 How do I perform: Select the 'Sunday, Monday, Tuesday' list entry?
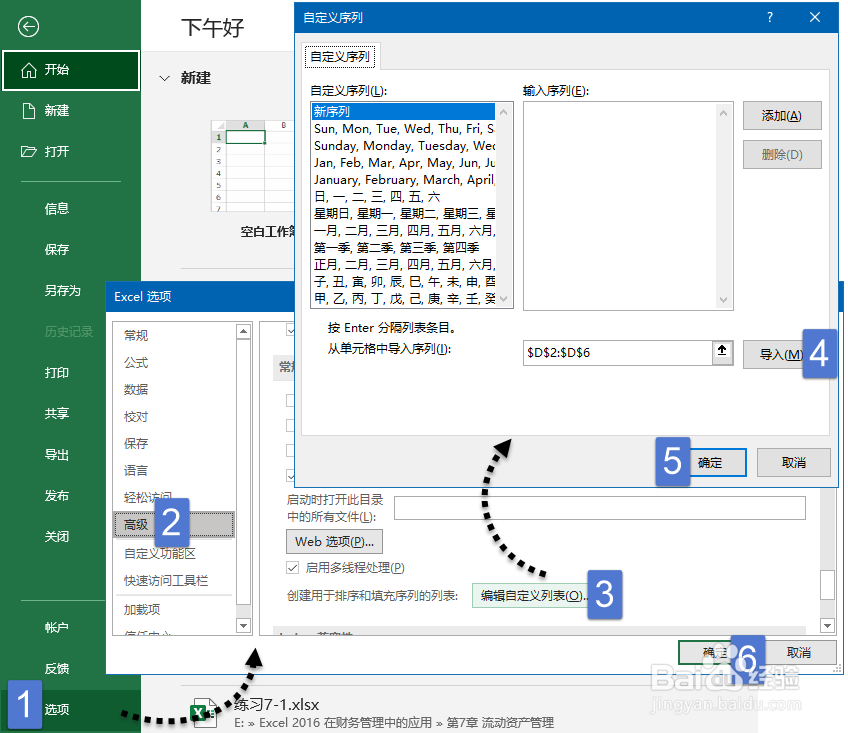[x=403, y=146]
